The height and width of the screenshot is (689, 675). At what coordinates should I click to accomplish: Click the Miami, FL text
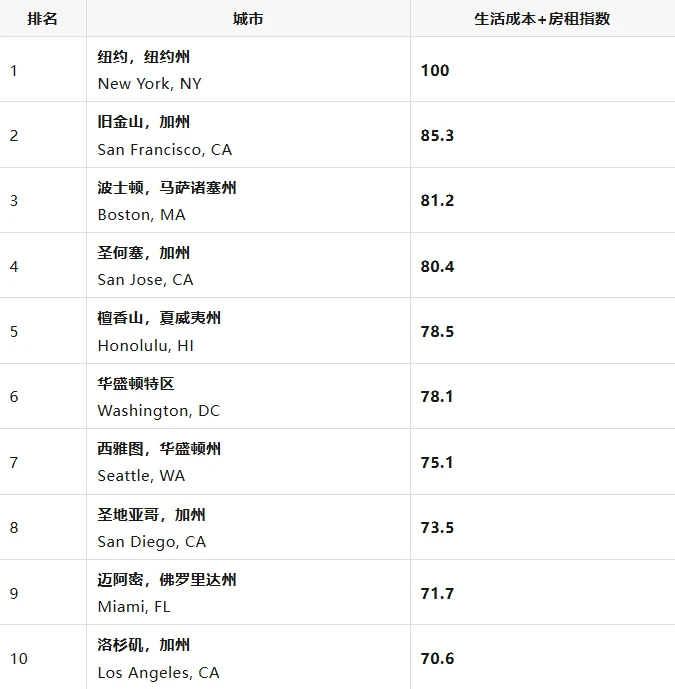(134, 607)
